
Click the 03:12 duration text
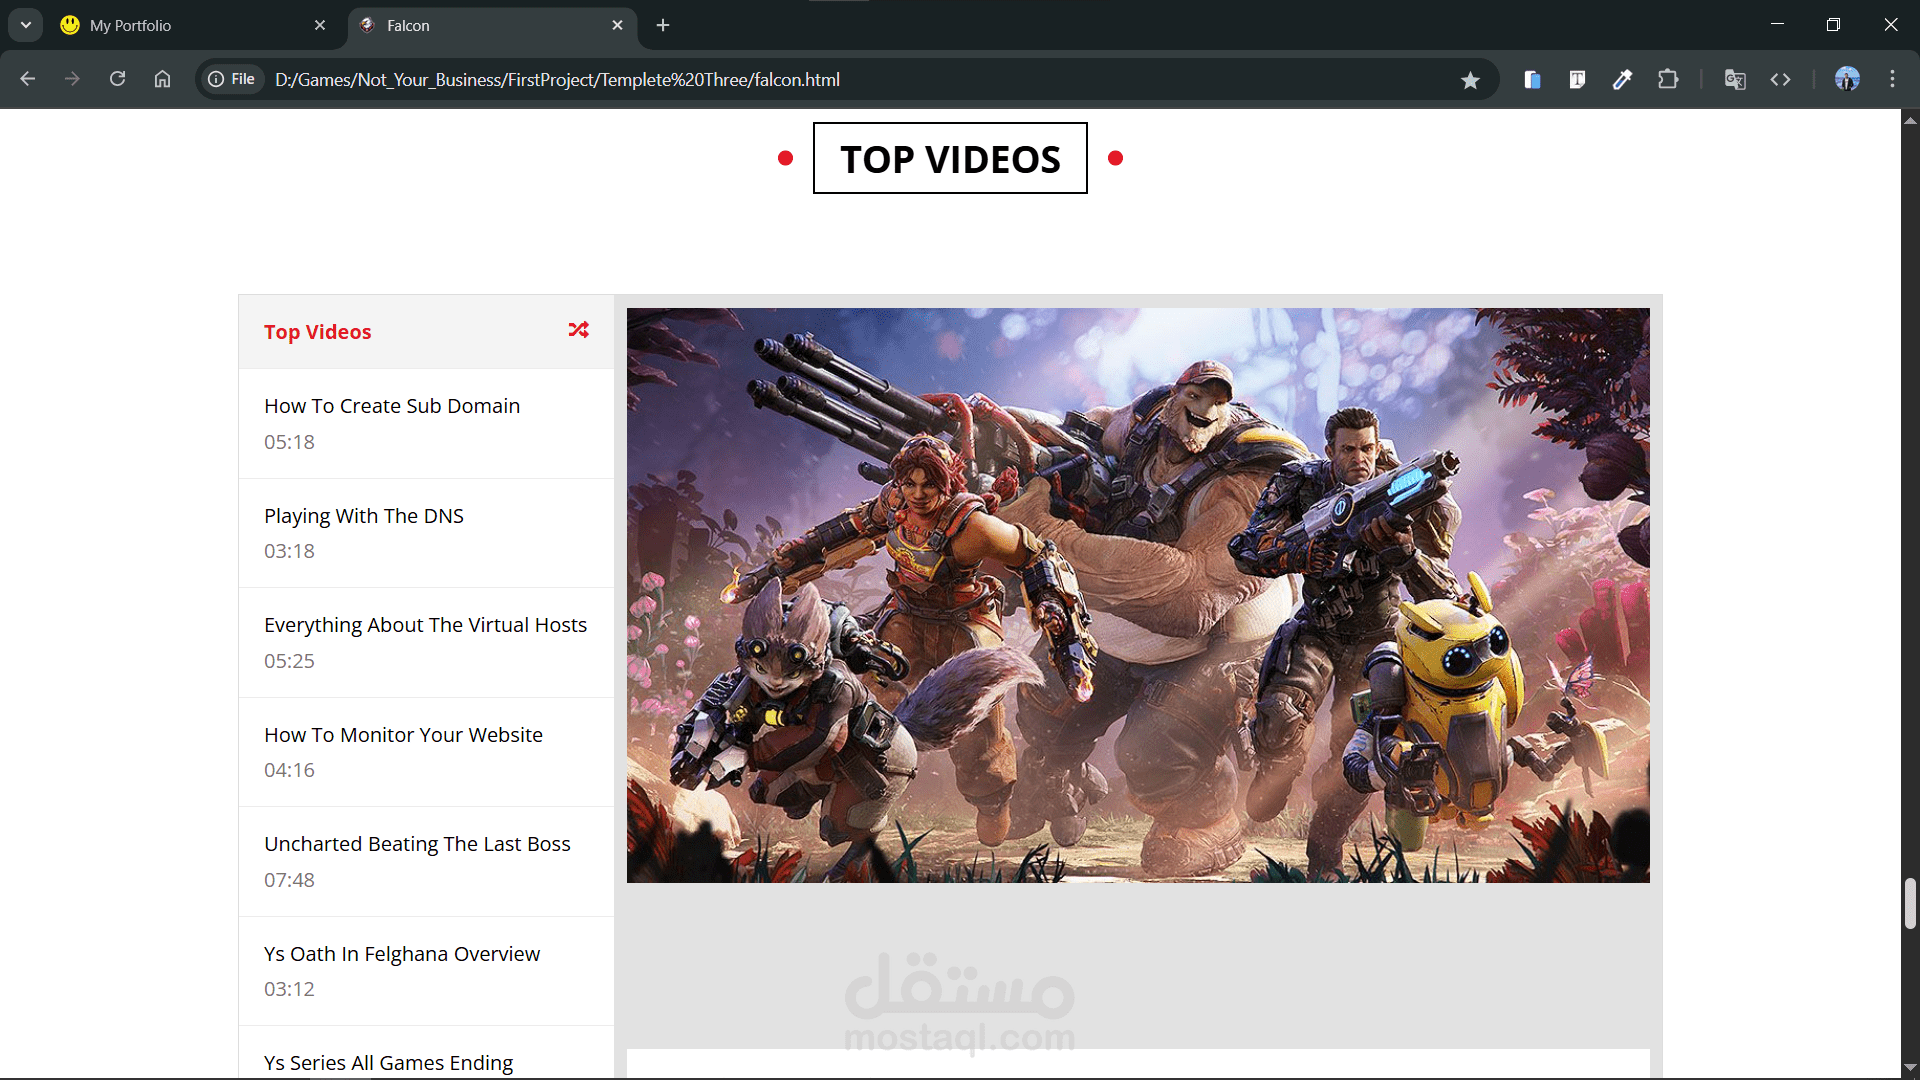289,989
